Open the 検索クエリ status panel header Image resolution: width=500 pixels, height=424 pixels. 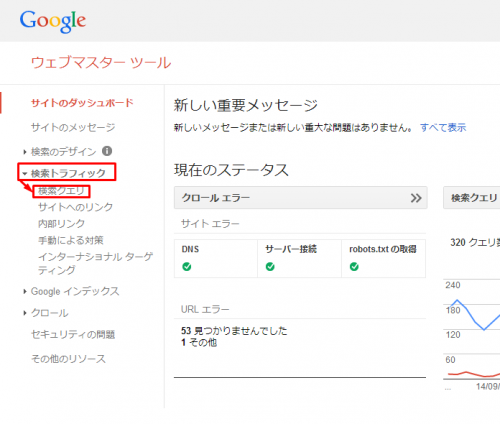[x=472, y=198]
